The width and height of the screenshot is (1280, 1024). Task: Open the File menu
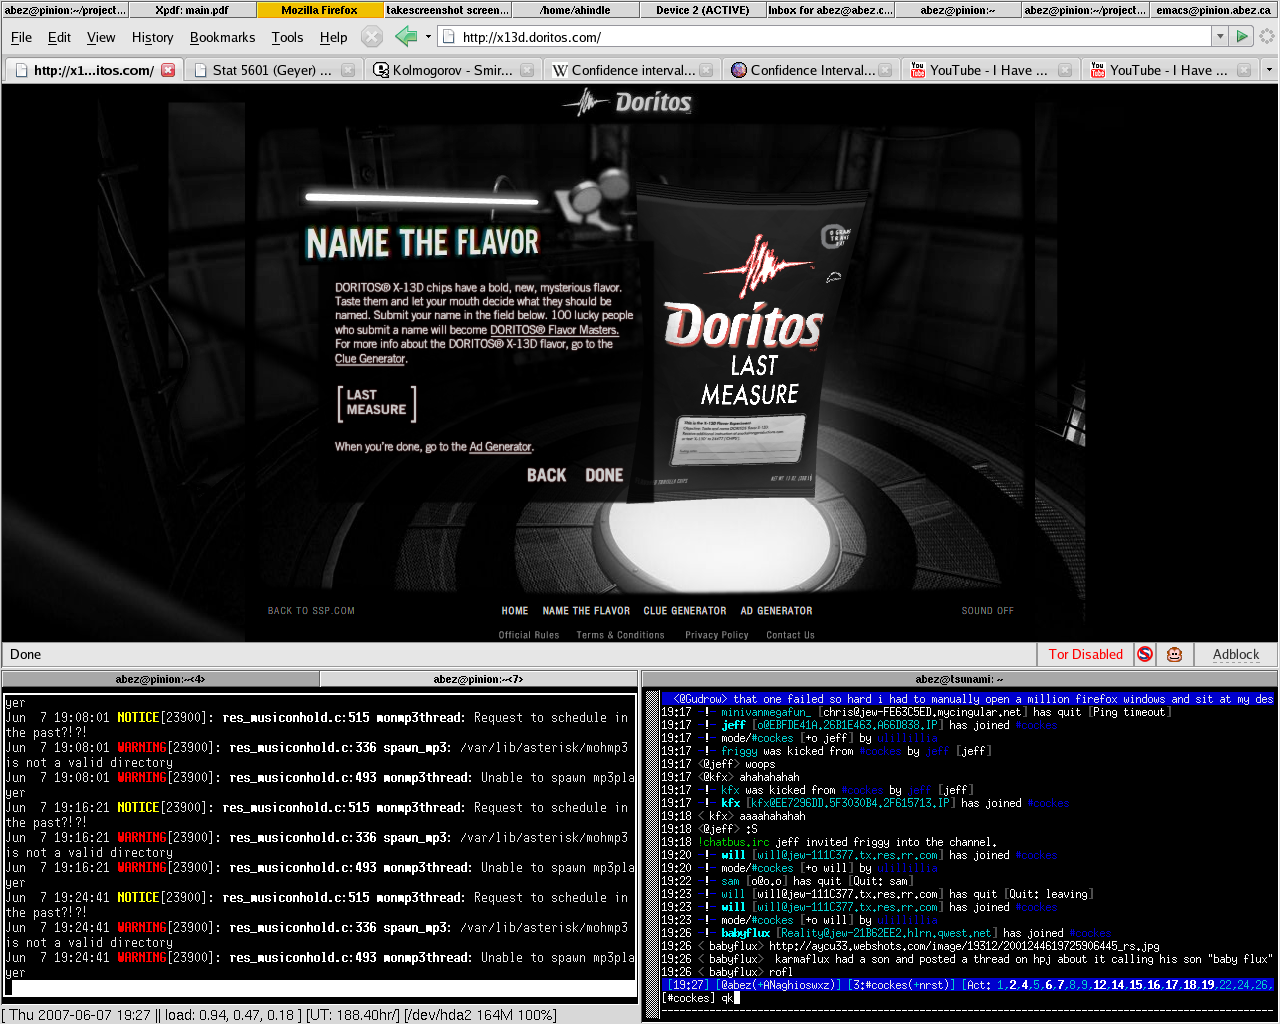(21, 37)
